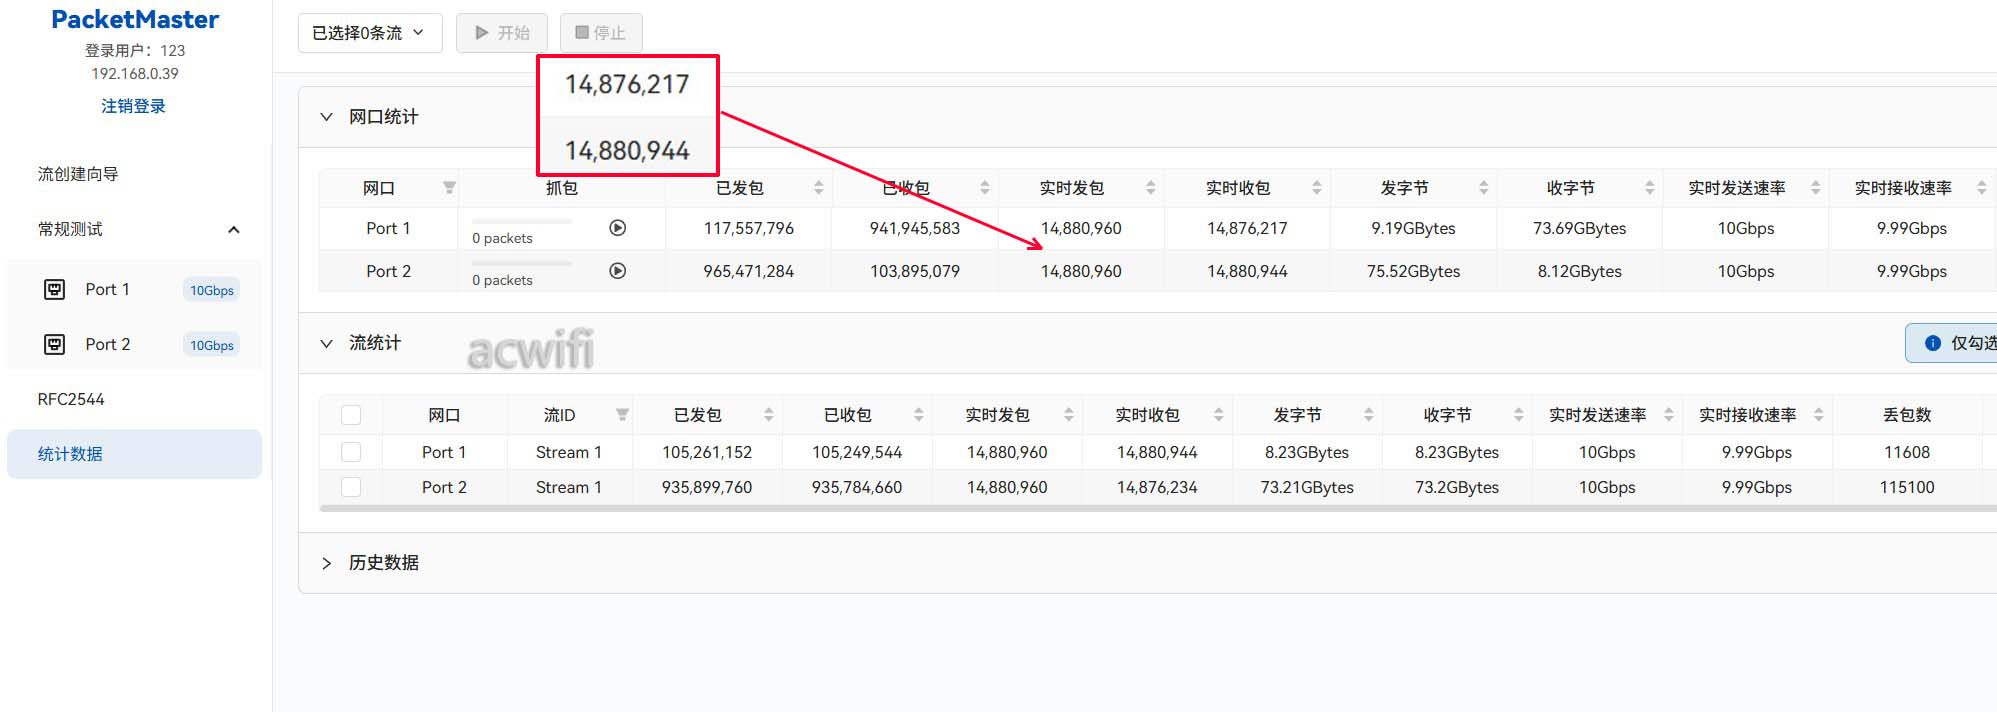
Task: Sort stream statistics by 收字节 column
Action: [1518, 415]
